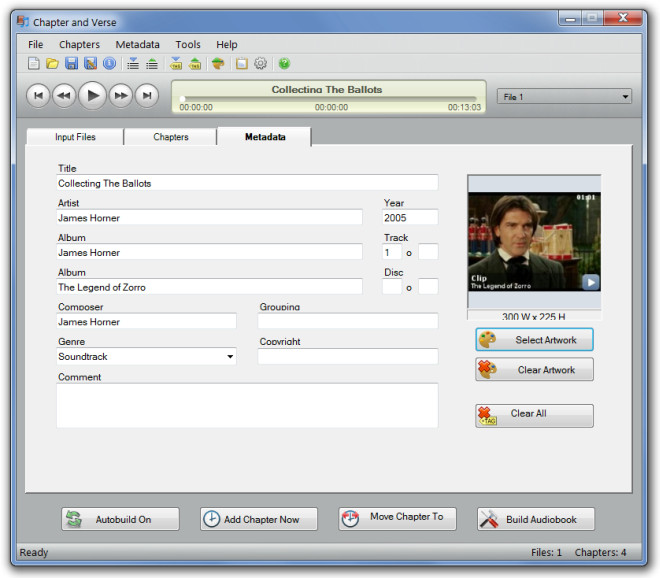
Task: Click the Year field showing 2005
Action: (410, 218)
